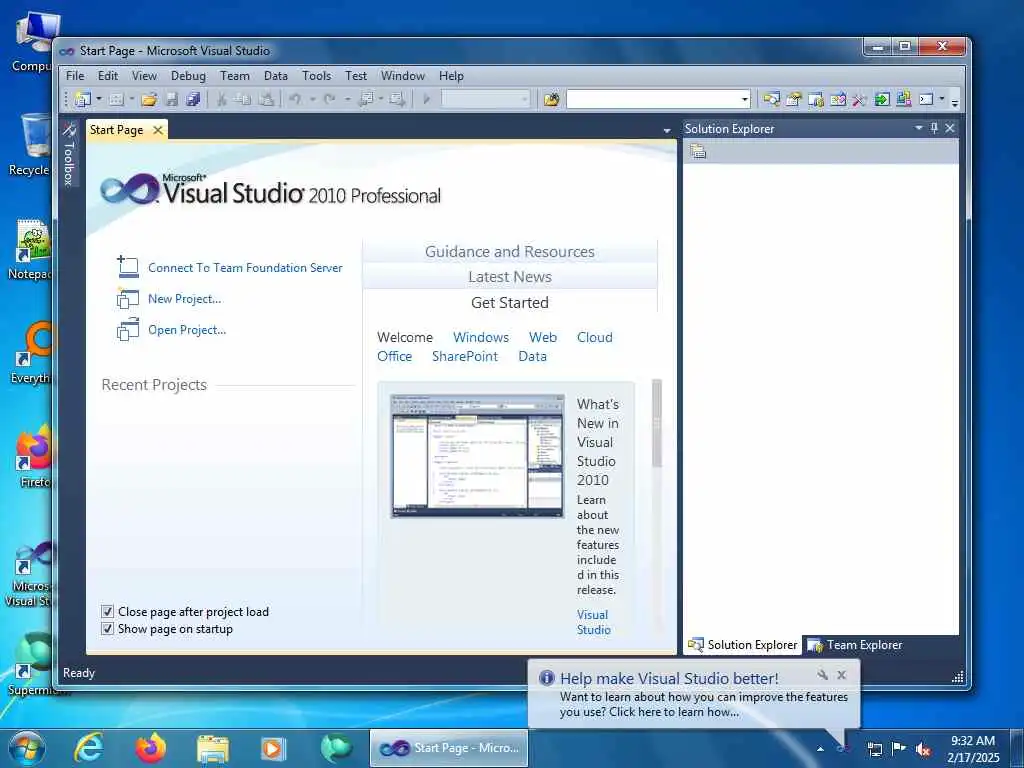Screen dimensions: 1024x768
Task: Click the New Project toolbar icon
Action: 82,99
